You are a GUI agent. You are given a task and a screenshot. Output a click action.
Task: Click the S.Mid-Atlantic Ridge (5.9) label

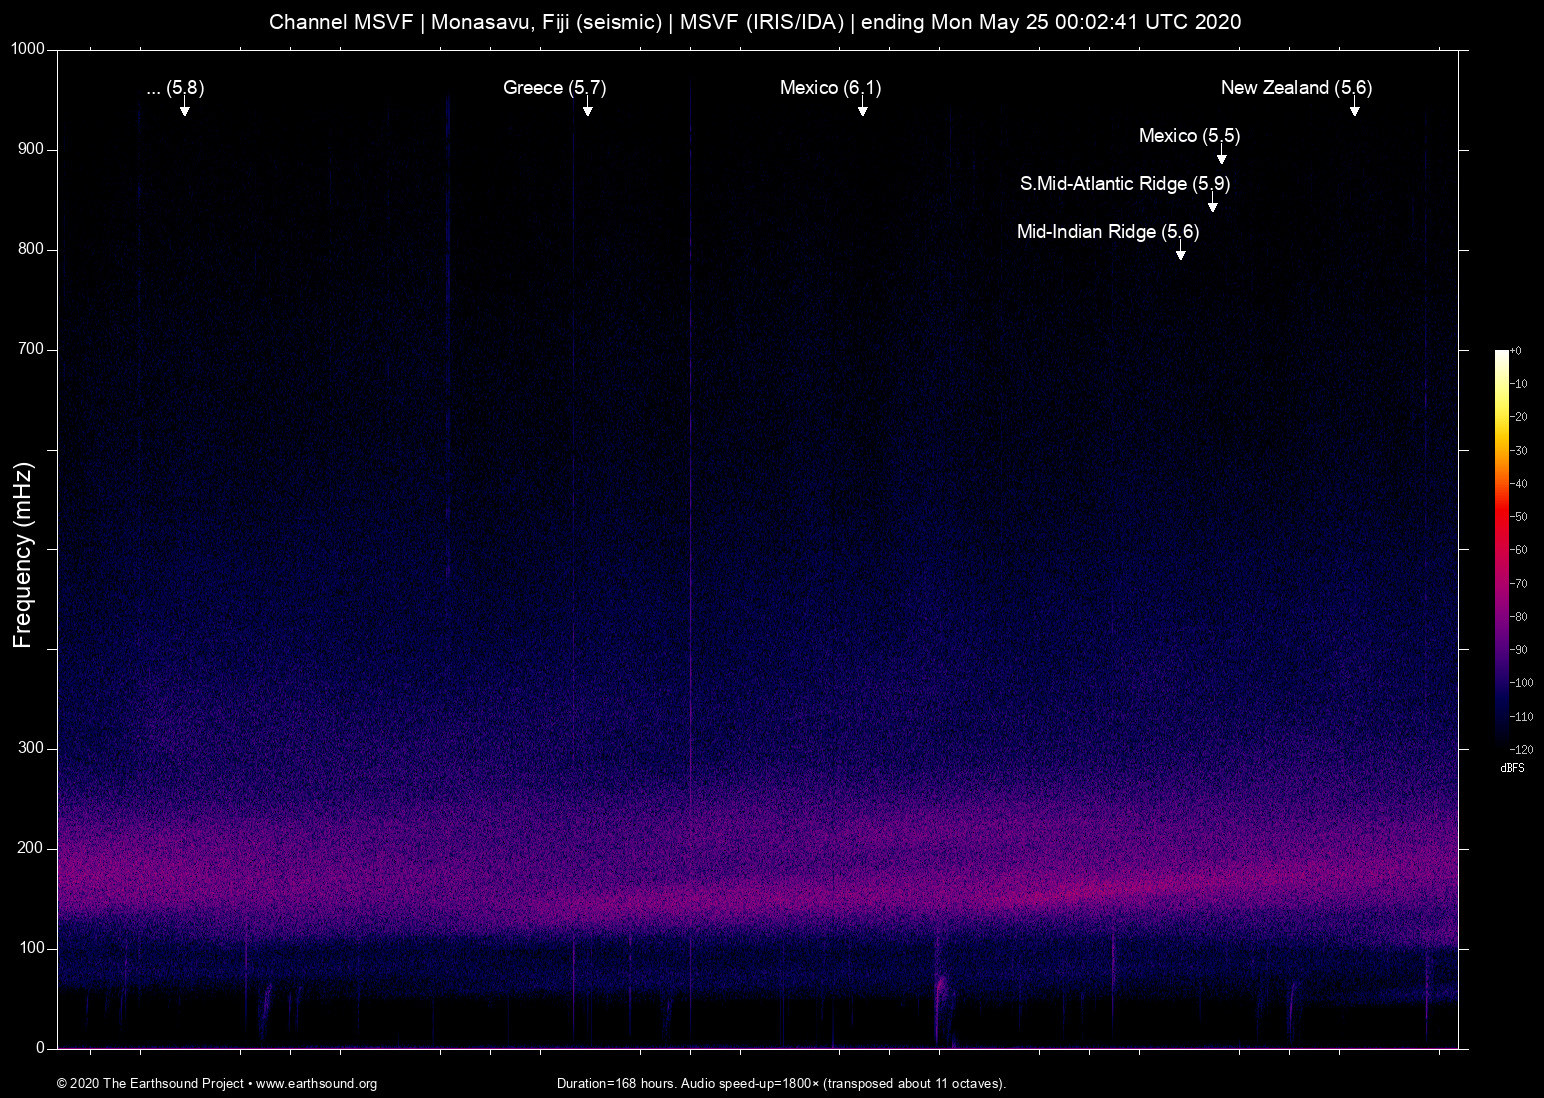click(1125, 184)
